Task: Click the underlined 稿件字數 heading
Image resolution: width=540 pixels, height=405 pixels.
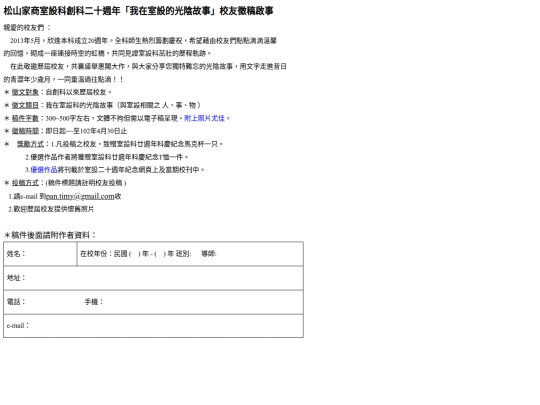Action: point(25,118)
